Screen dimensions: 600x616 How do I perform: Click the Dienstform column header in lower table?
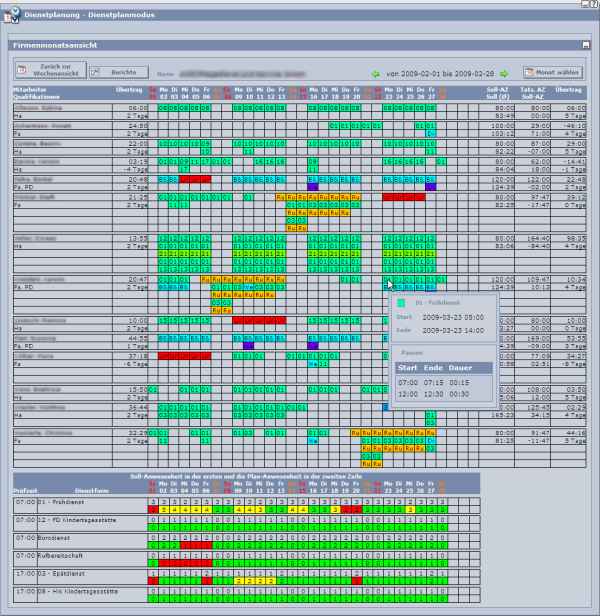[x=91, y=491]
